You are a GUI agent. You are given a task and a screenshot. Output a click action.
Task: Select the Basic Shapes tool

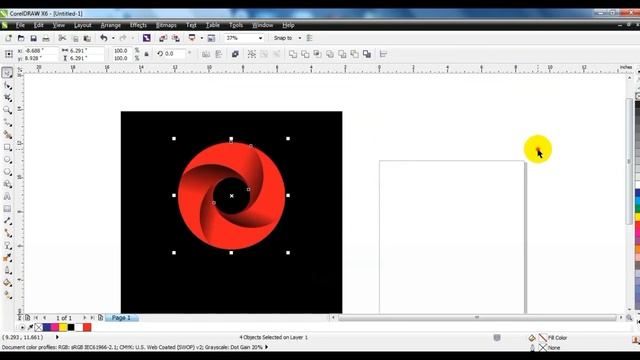(7, 184)
